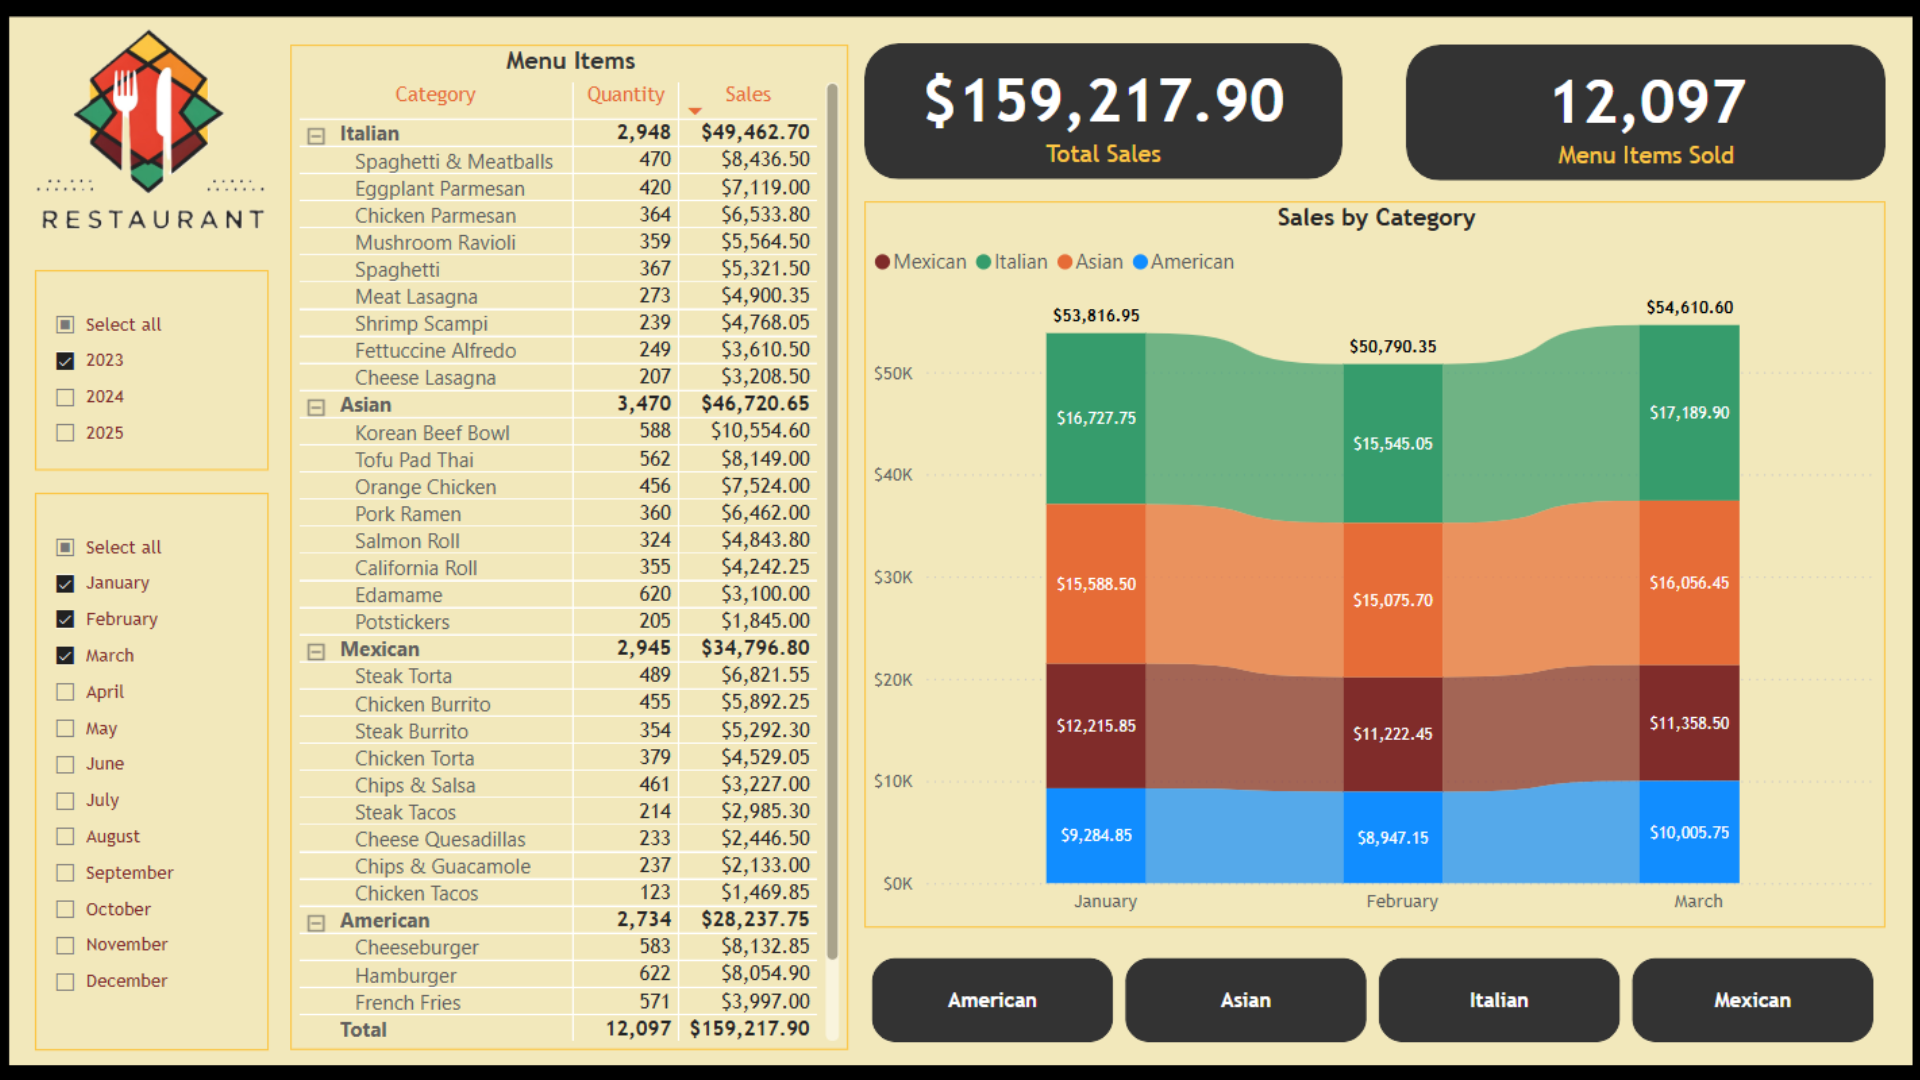Viewport: 1920px width, 1080px height.
Task: Click the restaurant logo icon
Action: 148,112
